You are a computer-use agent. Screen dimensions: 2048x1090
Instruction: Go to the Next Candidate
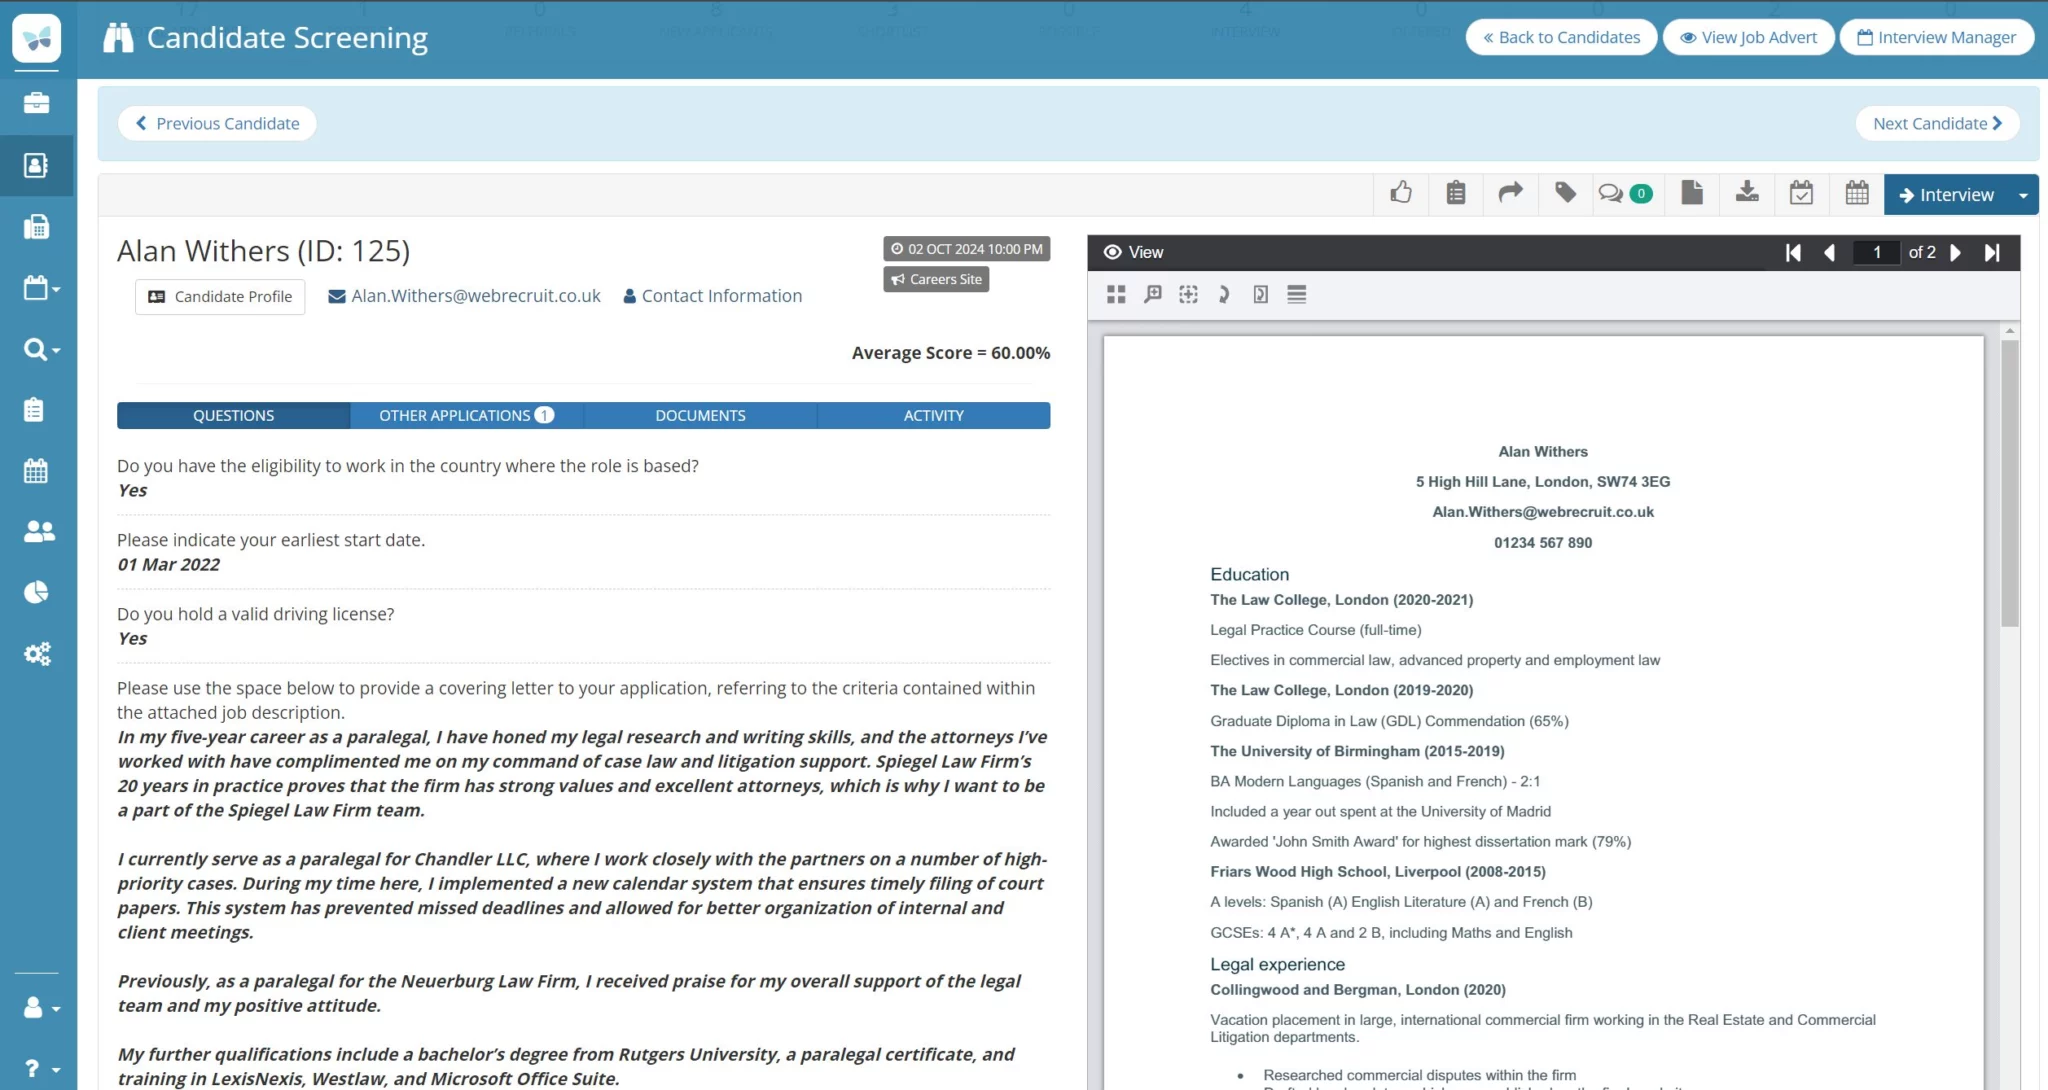[1937, 123]
